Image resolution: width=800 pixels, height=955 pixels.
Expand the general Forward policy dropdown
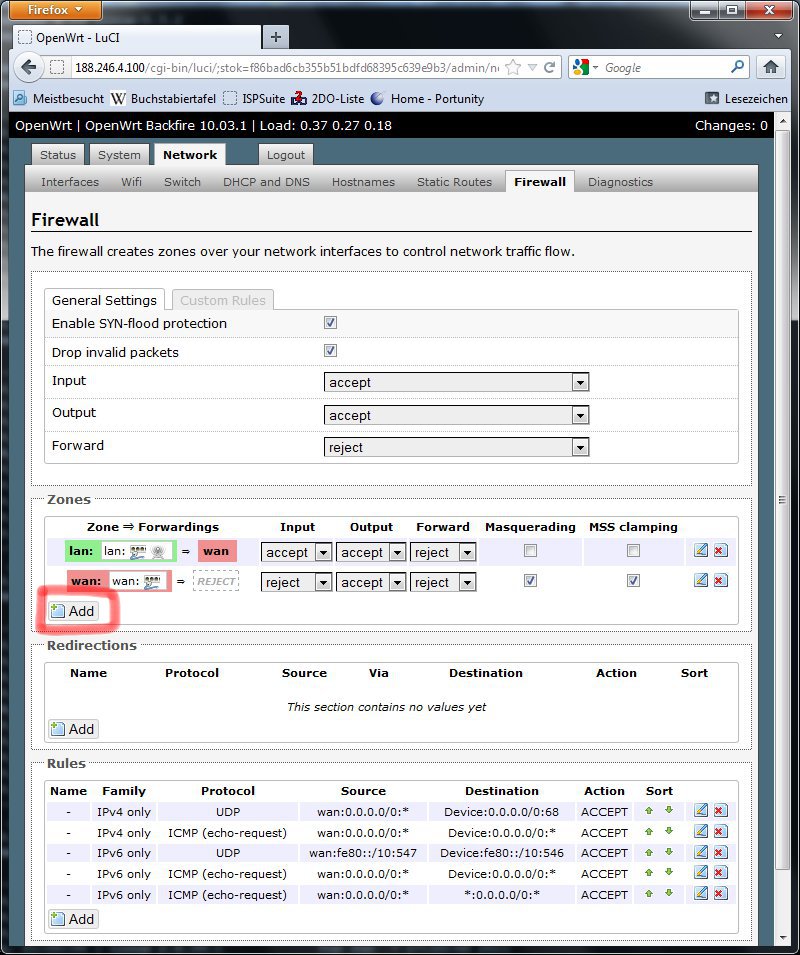[x=456, y=447]
